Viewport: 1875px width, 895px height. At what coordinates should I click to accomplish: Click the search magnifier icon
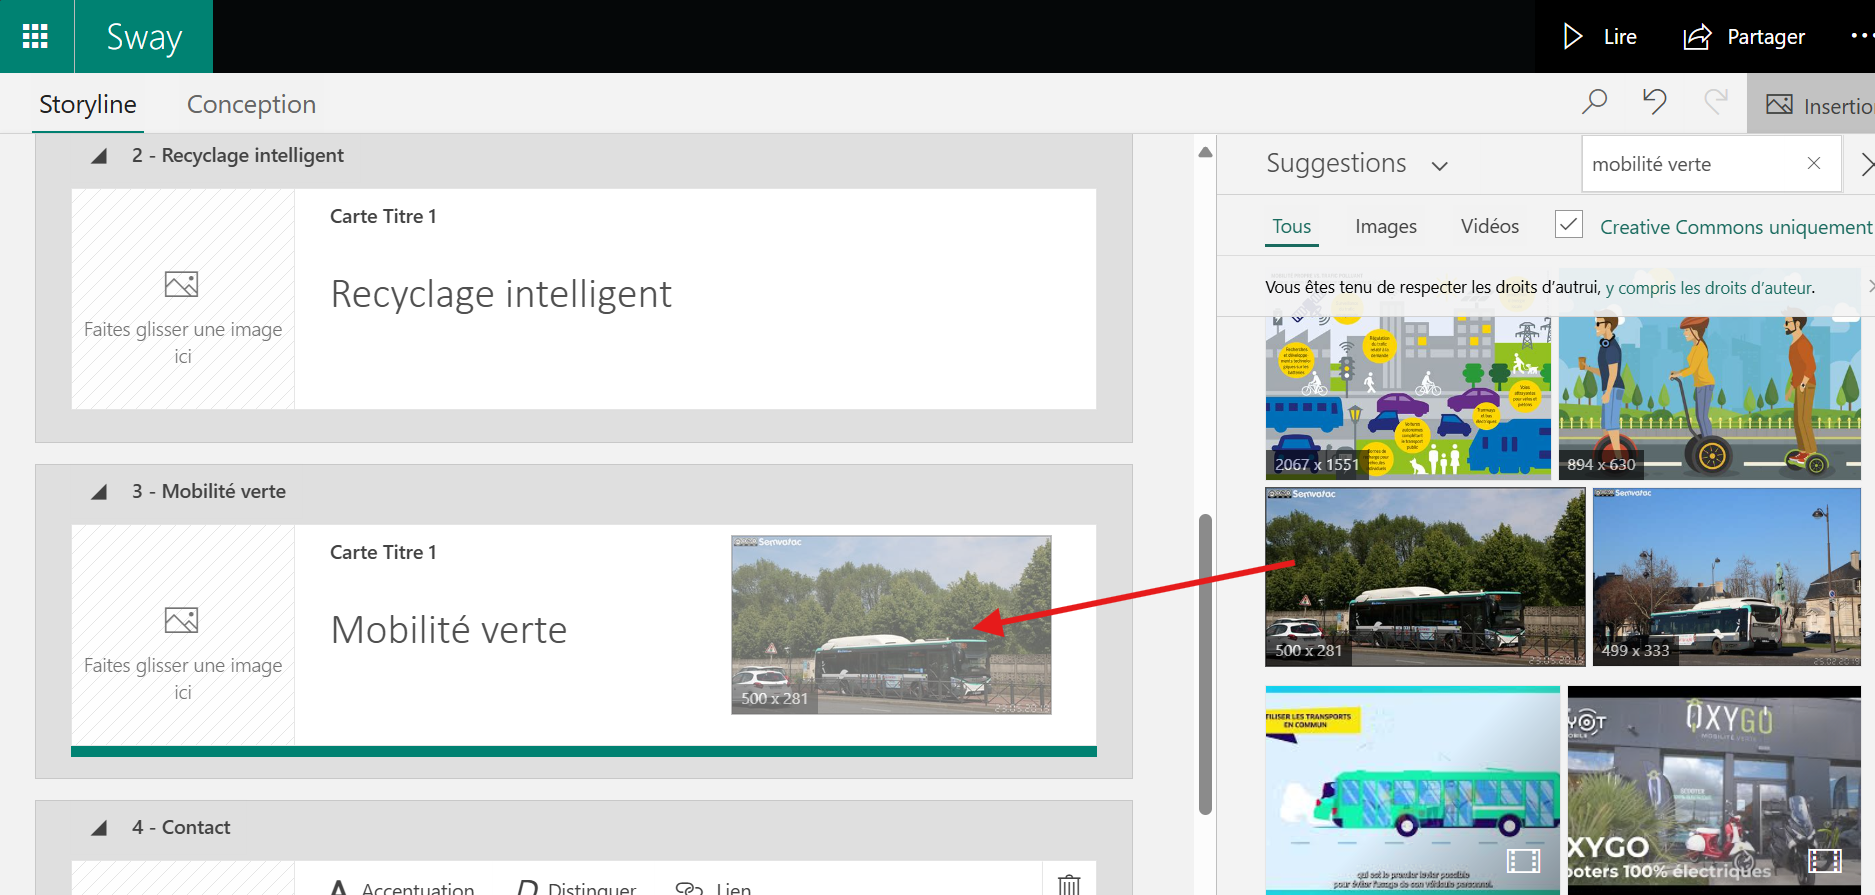1594,102
